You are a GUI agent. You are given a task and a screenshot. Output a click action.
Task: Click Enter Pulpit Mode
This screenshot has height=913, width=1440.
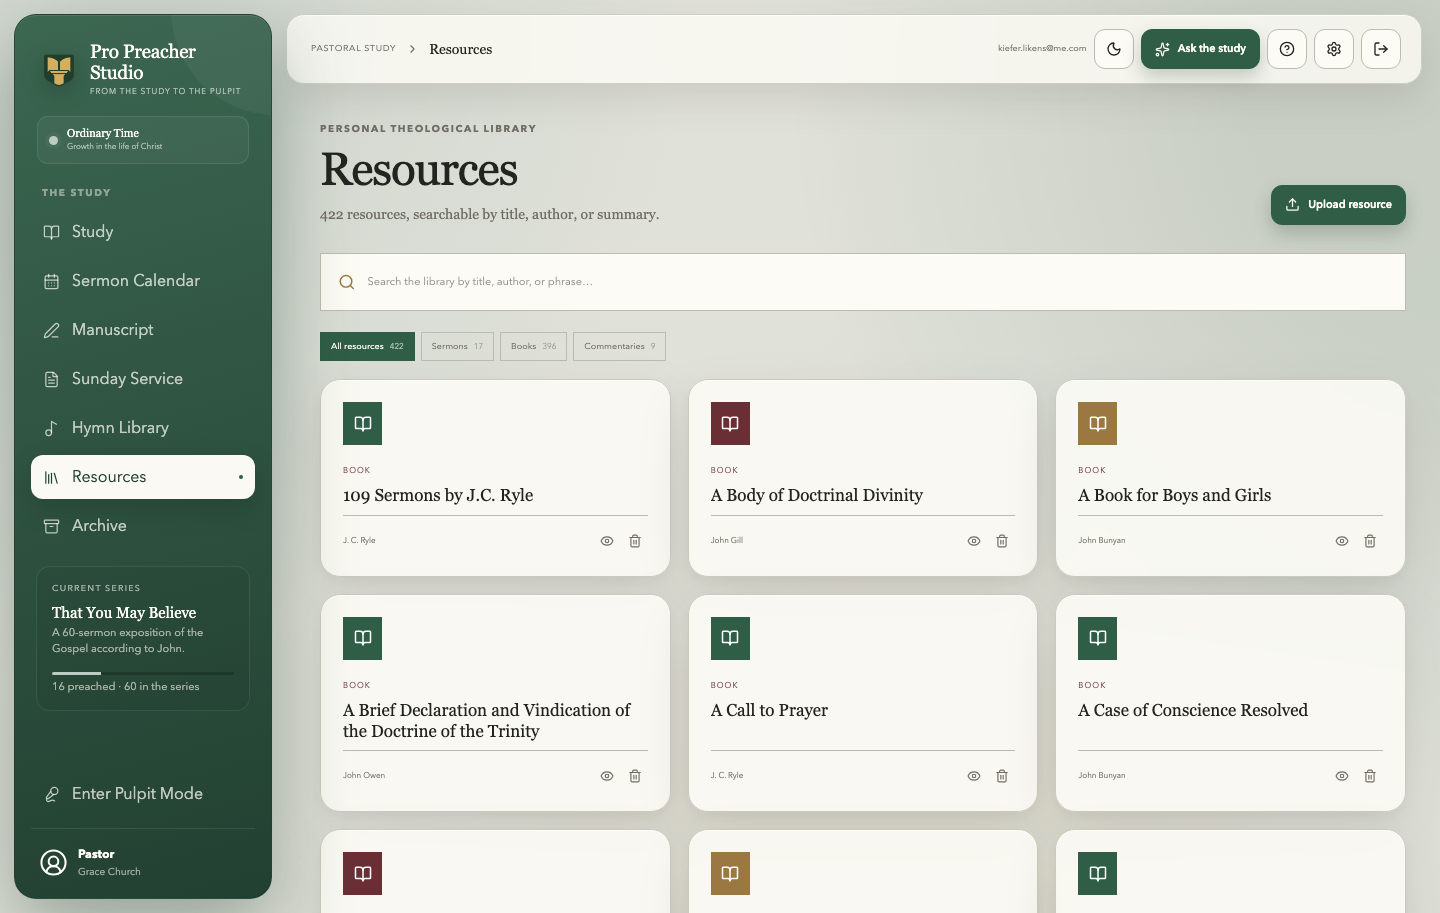point(143,794)
